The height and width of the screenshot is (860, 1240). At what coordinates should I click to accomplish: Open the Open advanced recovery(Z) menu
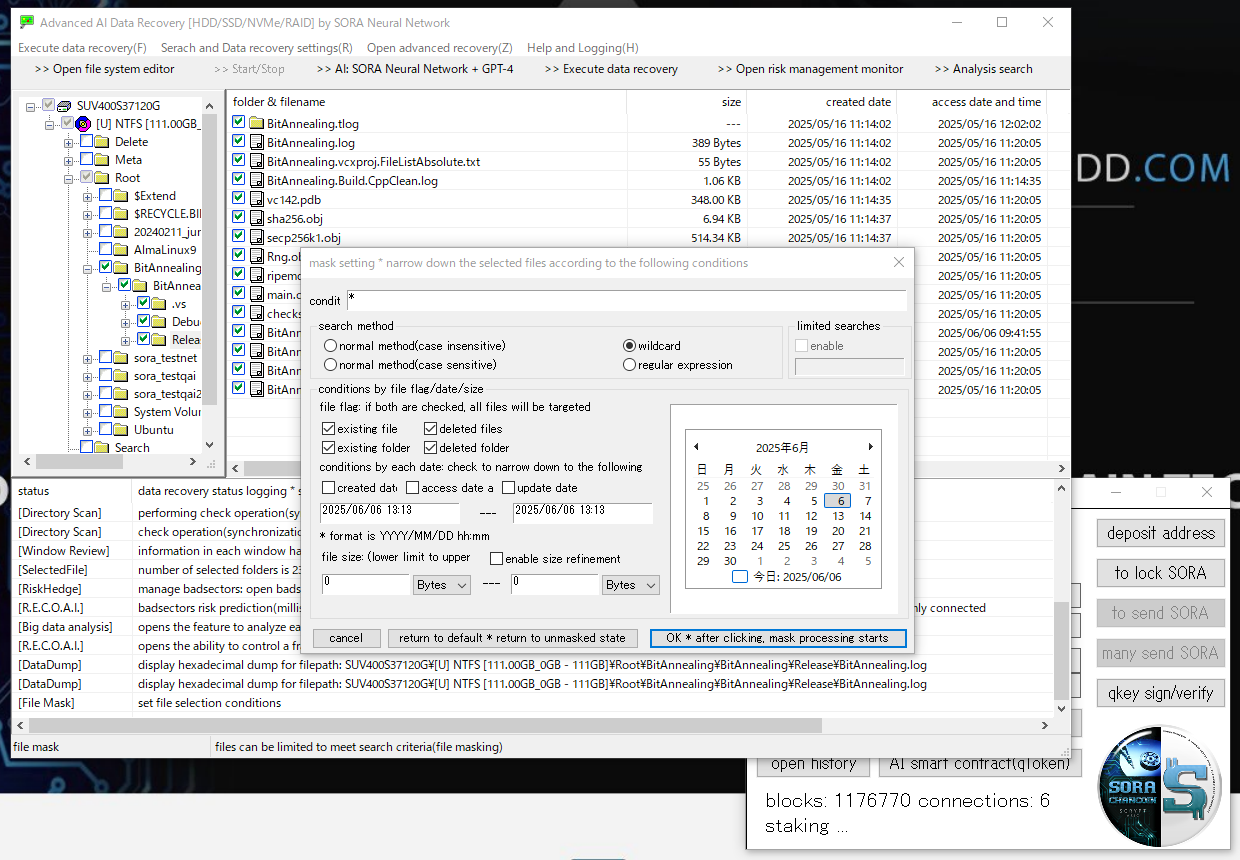[439, 48]
